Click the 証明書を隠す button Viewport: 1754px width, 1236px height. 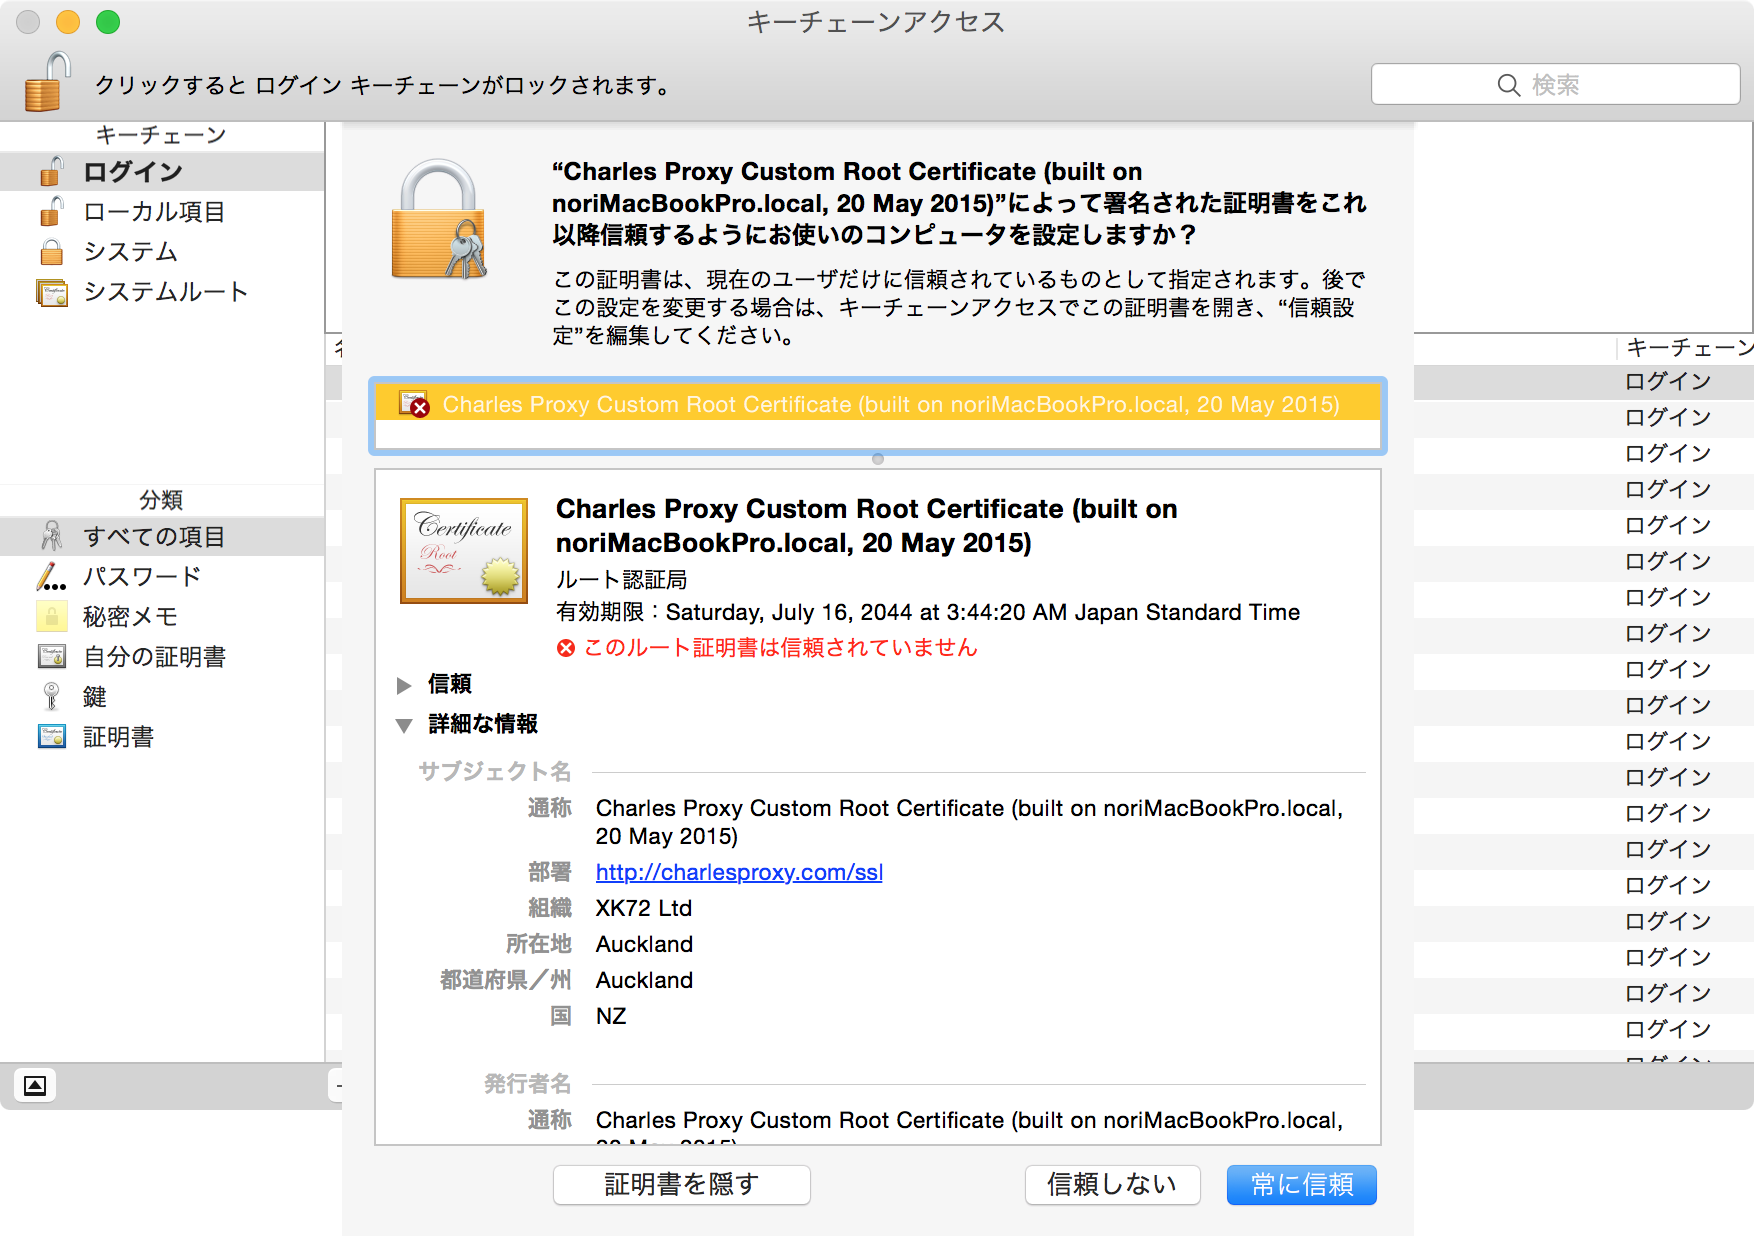(682, 1185)
